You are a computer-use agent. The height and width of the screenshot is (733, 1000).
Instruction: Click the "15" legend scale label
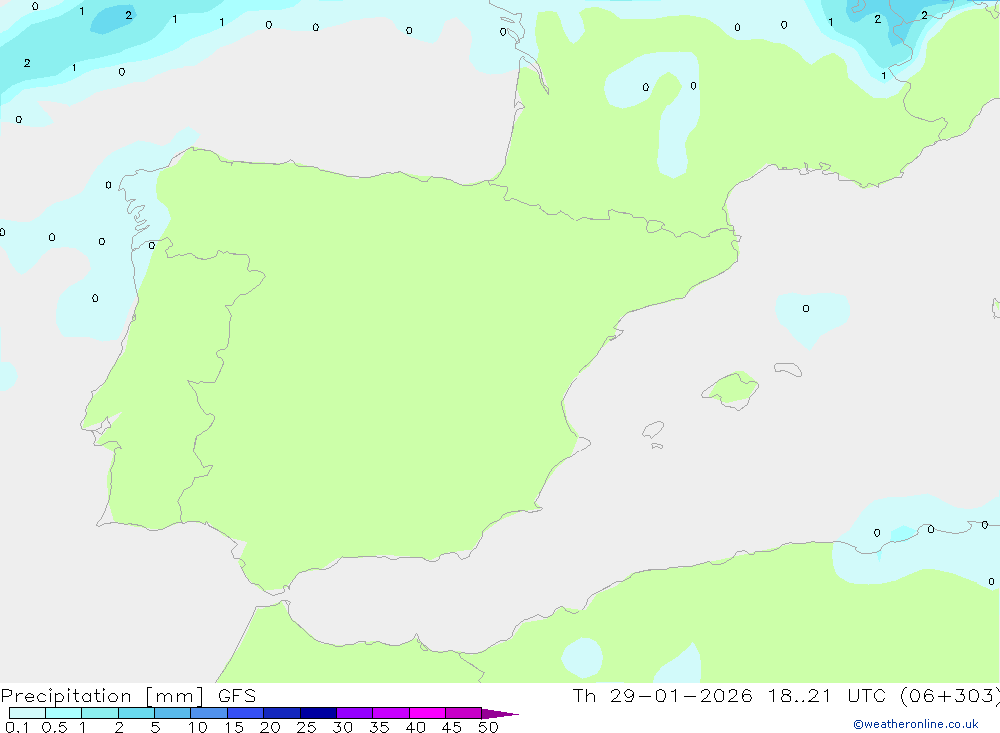[x=234, y=727]
